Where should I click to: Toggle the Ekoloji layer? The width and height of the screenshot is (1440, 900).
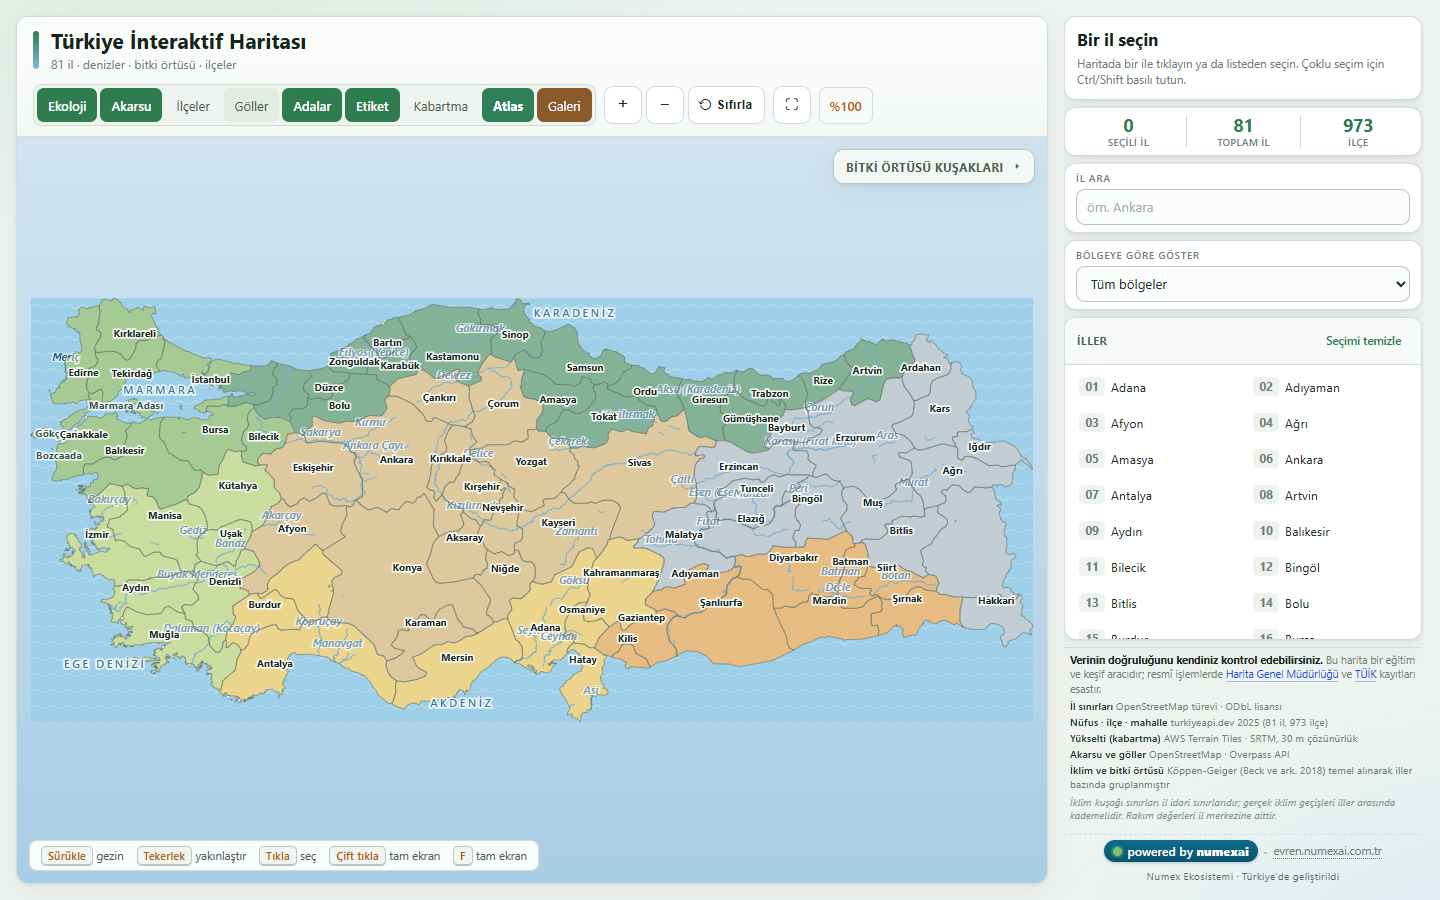(67, 106)
